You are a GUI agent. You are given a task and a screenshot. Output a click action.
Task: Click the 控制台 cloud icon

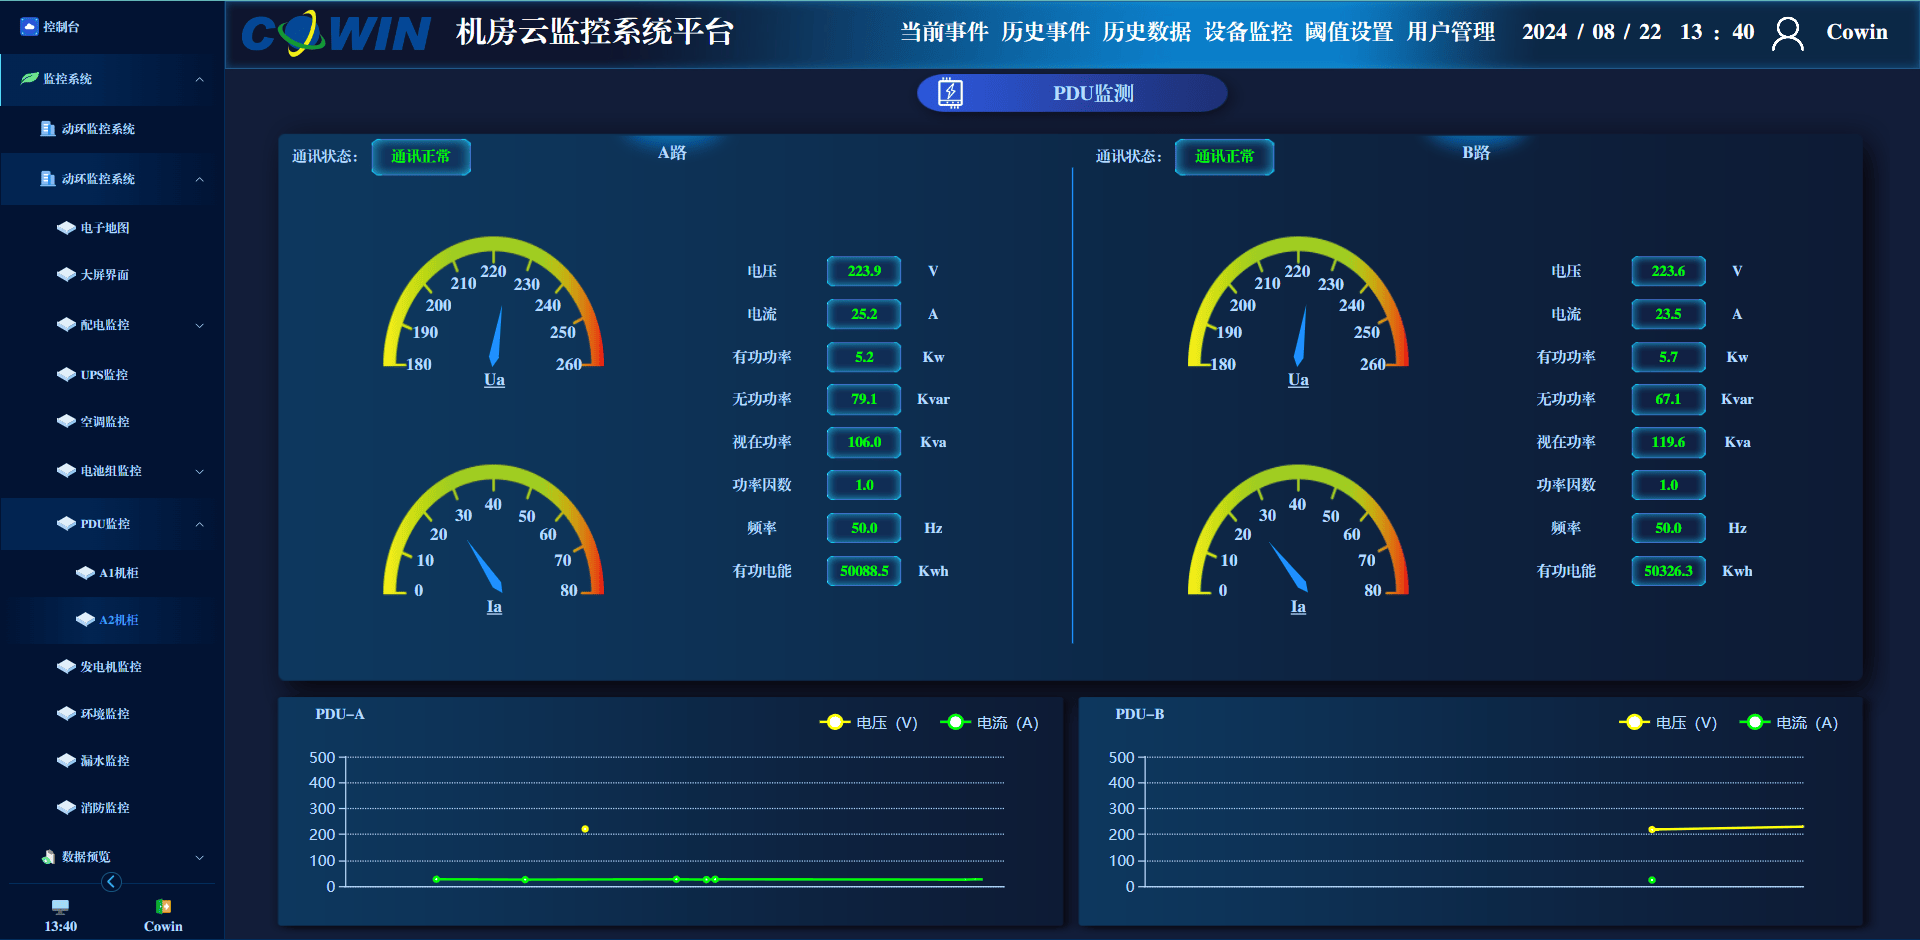(29, 27)
